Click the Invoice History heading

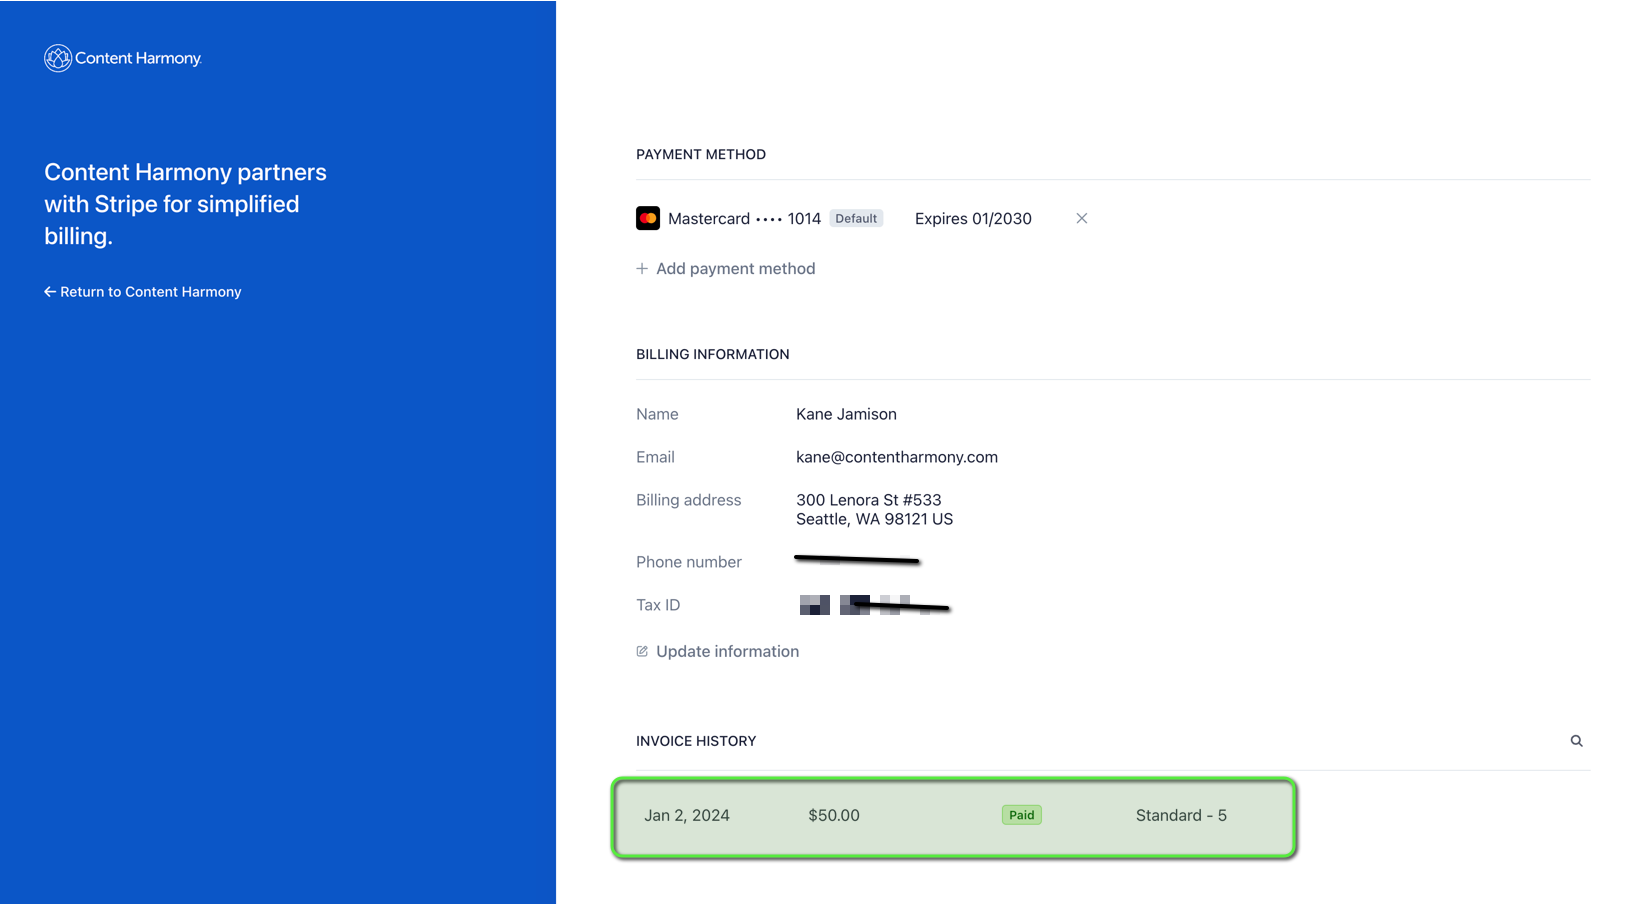(696, 741)
